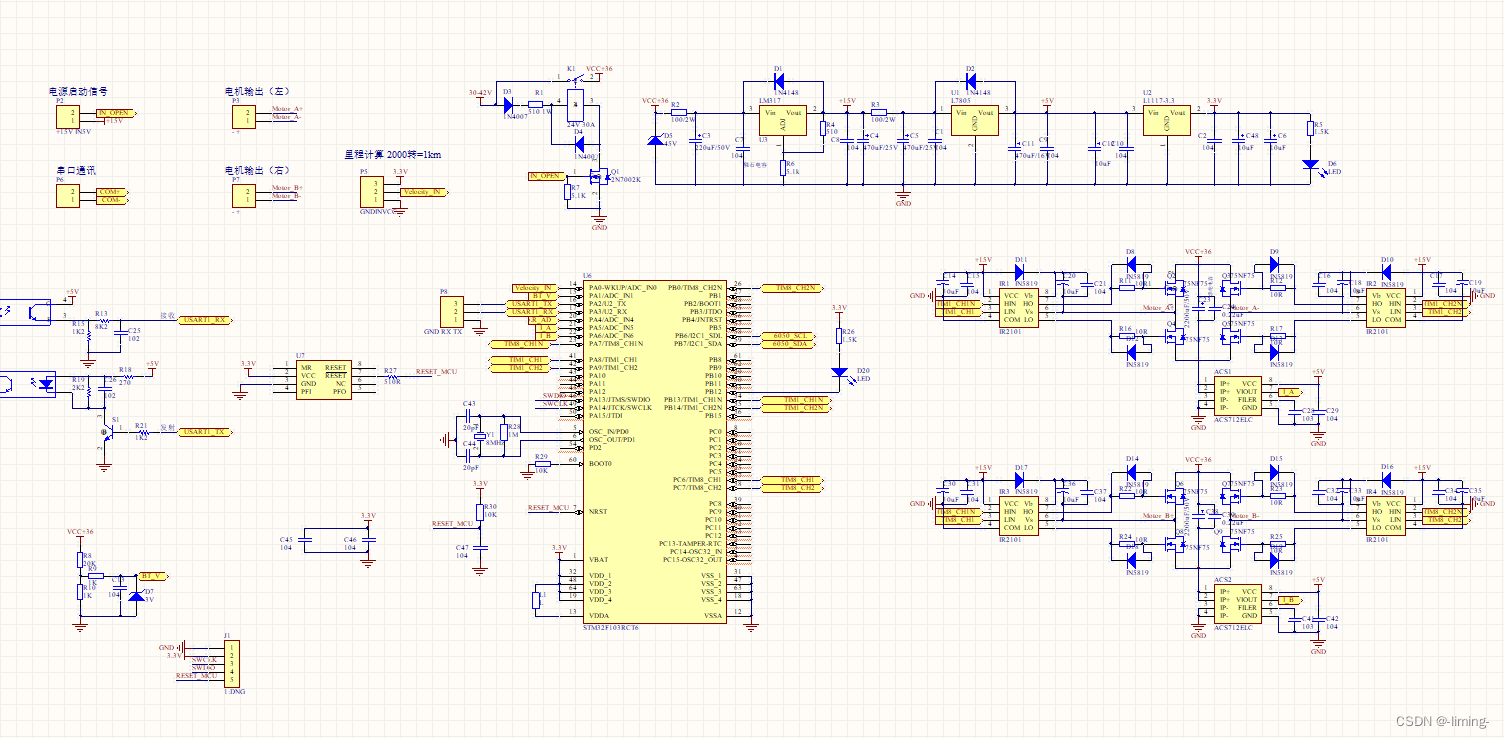Select the P2 power start signal connector
Viewport: 1504px width, 738px height.
(x=69, y=117)
